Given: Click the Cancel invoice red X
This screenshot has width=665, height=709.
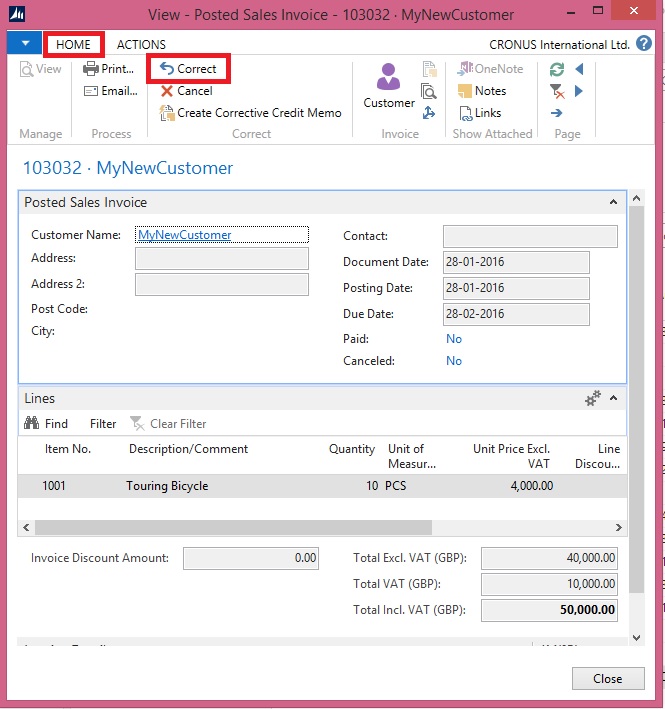Looking at the screenshot, I should click(187, 91).
